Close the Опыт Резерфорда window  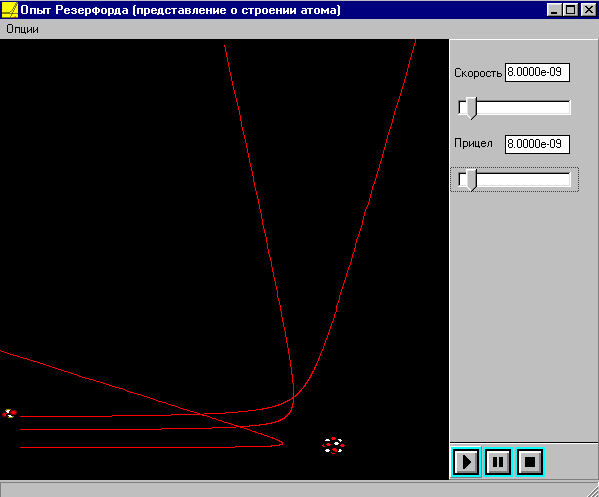click(588, 10)
